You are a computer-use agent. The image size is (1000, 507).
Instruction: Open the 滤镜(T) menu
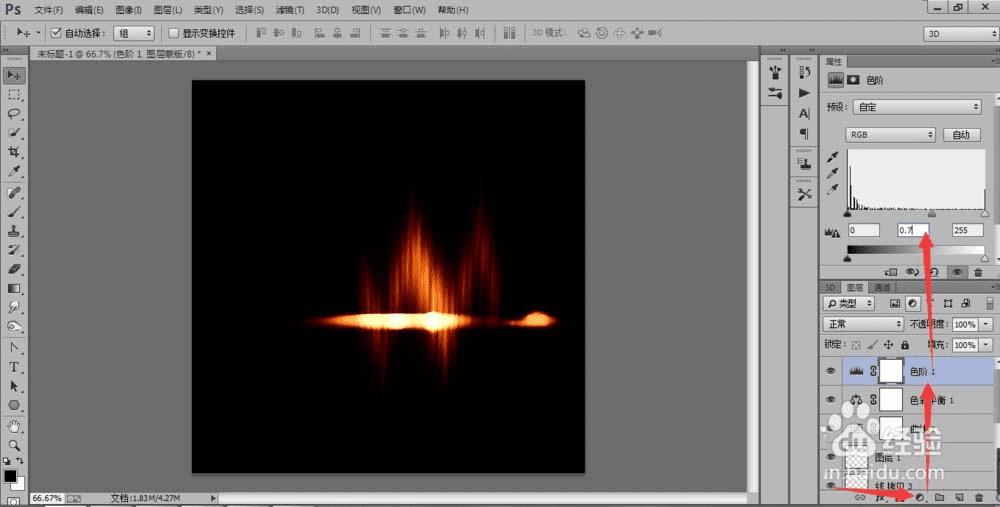tap(290, 10)
